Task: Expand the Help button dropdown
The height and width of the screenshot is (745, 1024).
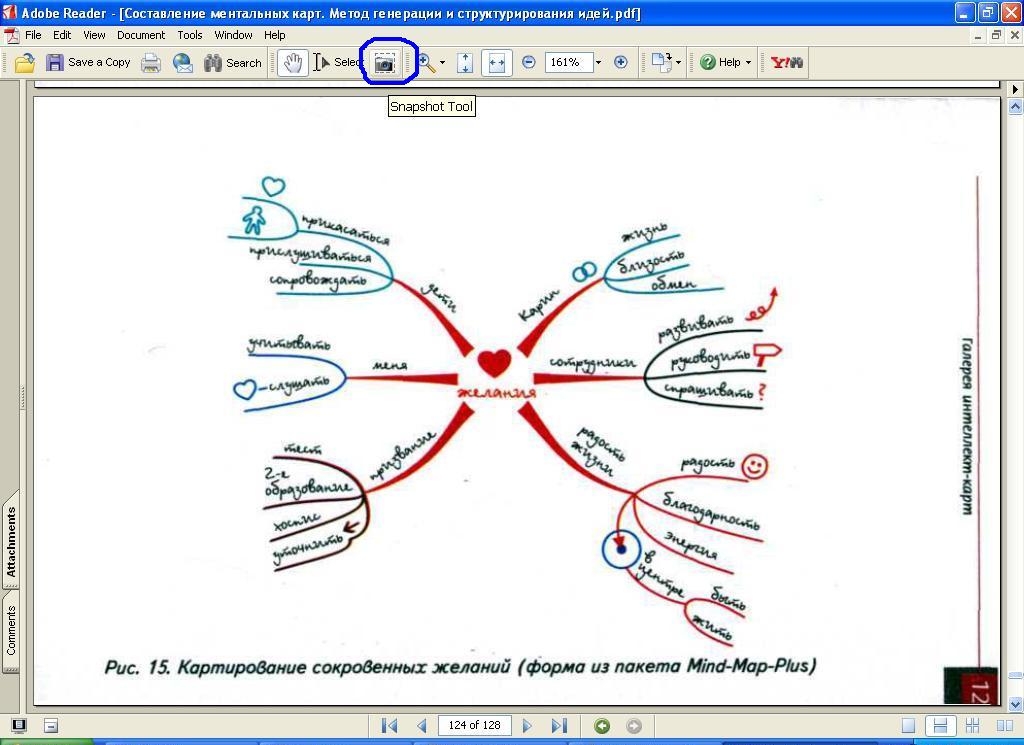Action: point(748,62)
